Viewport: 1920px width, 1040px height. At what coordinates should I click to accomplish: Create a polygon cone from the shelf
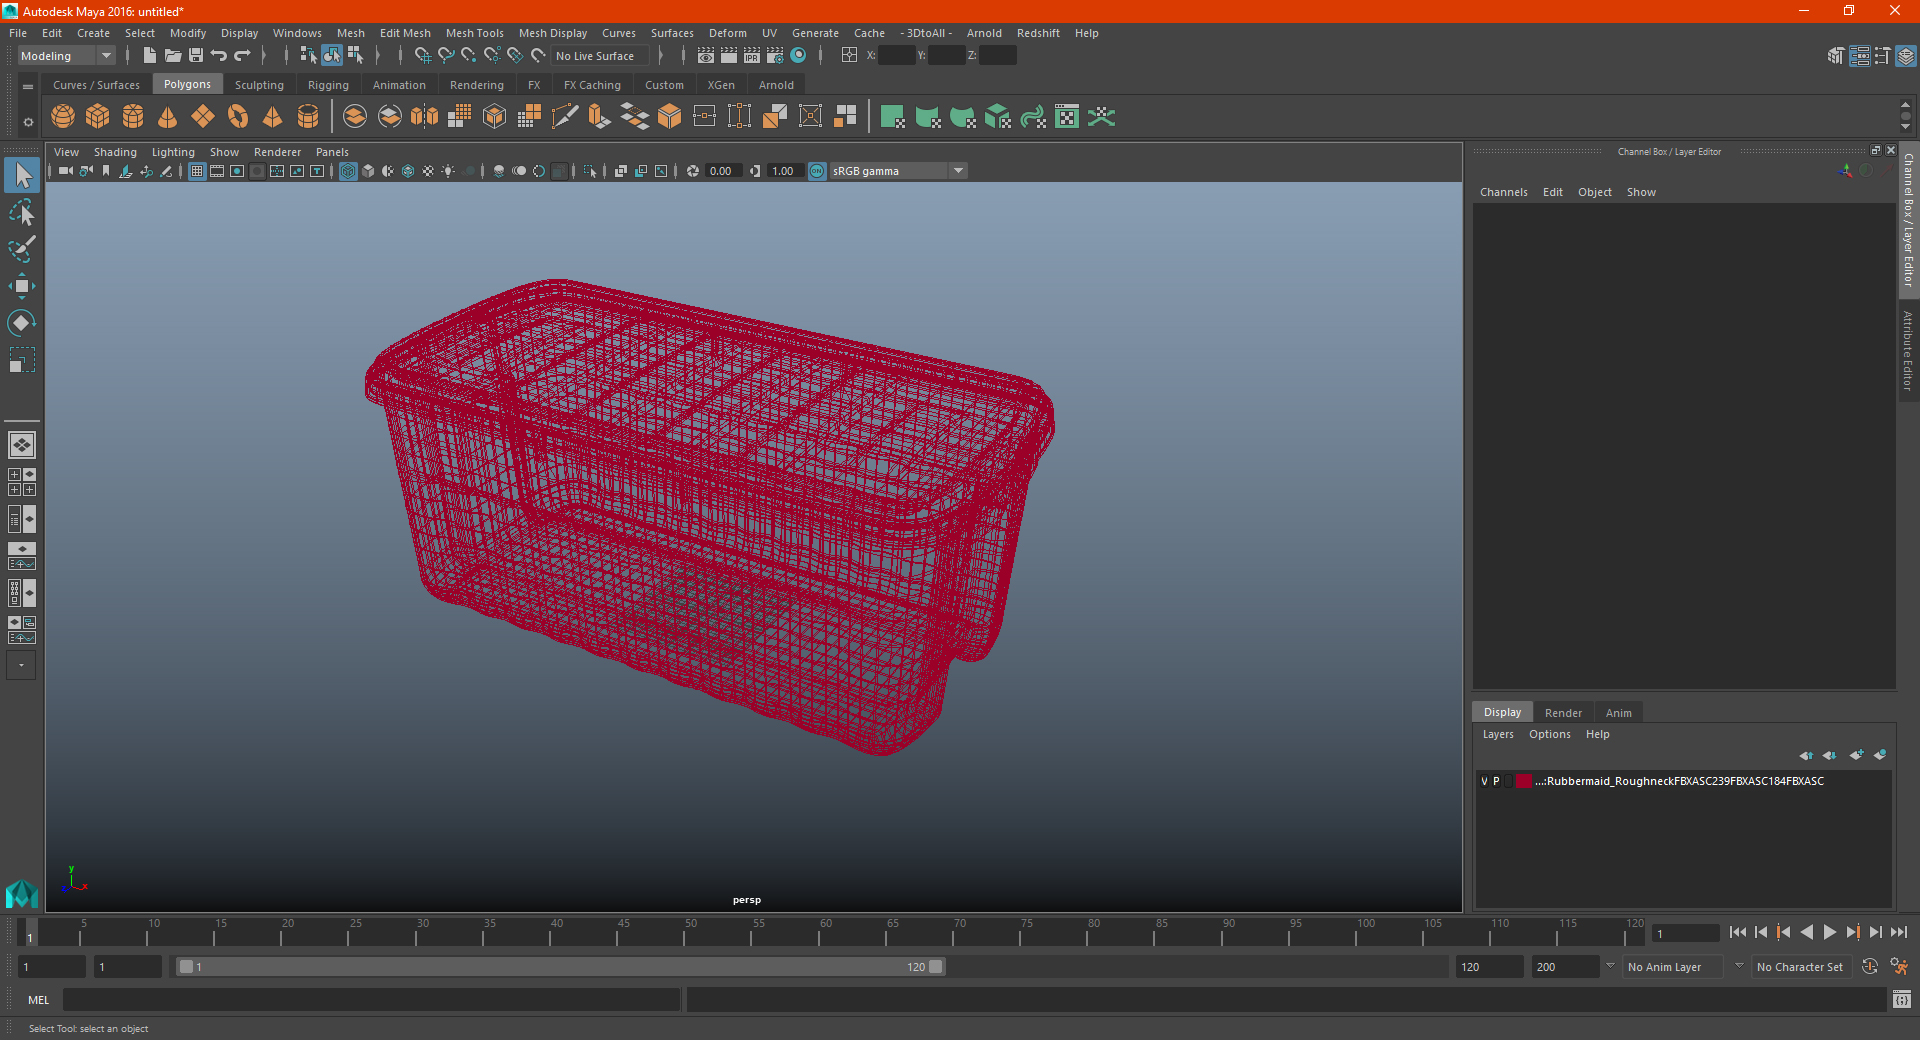[168, 117]
